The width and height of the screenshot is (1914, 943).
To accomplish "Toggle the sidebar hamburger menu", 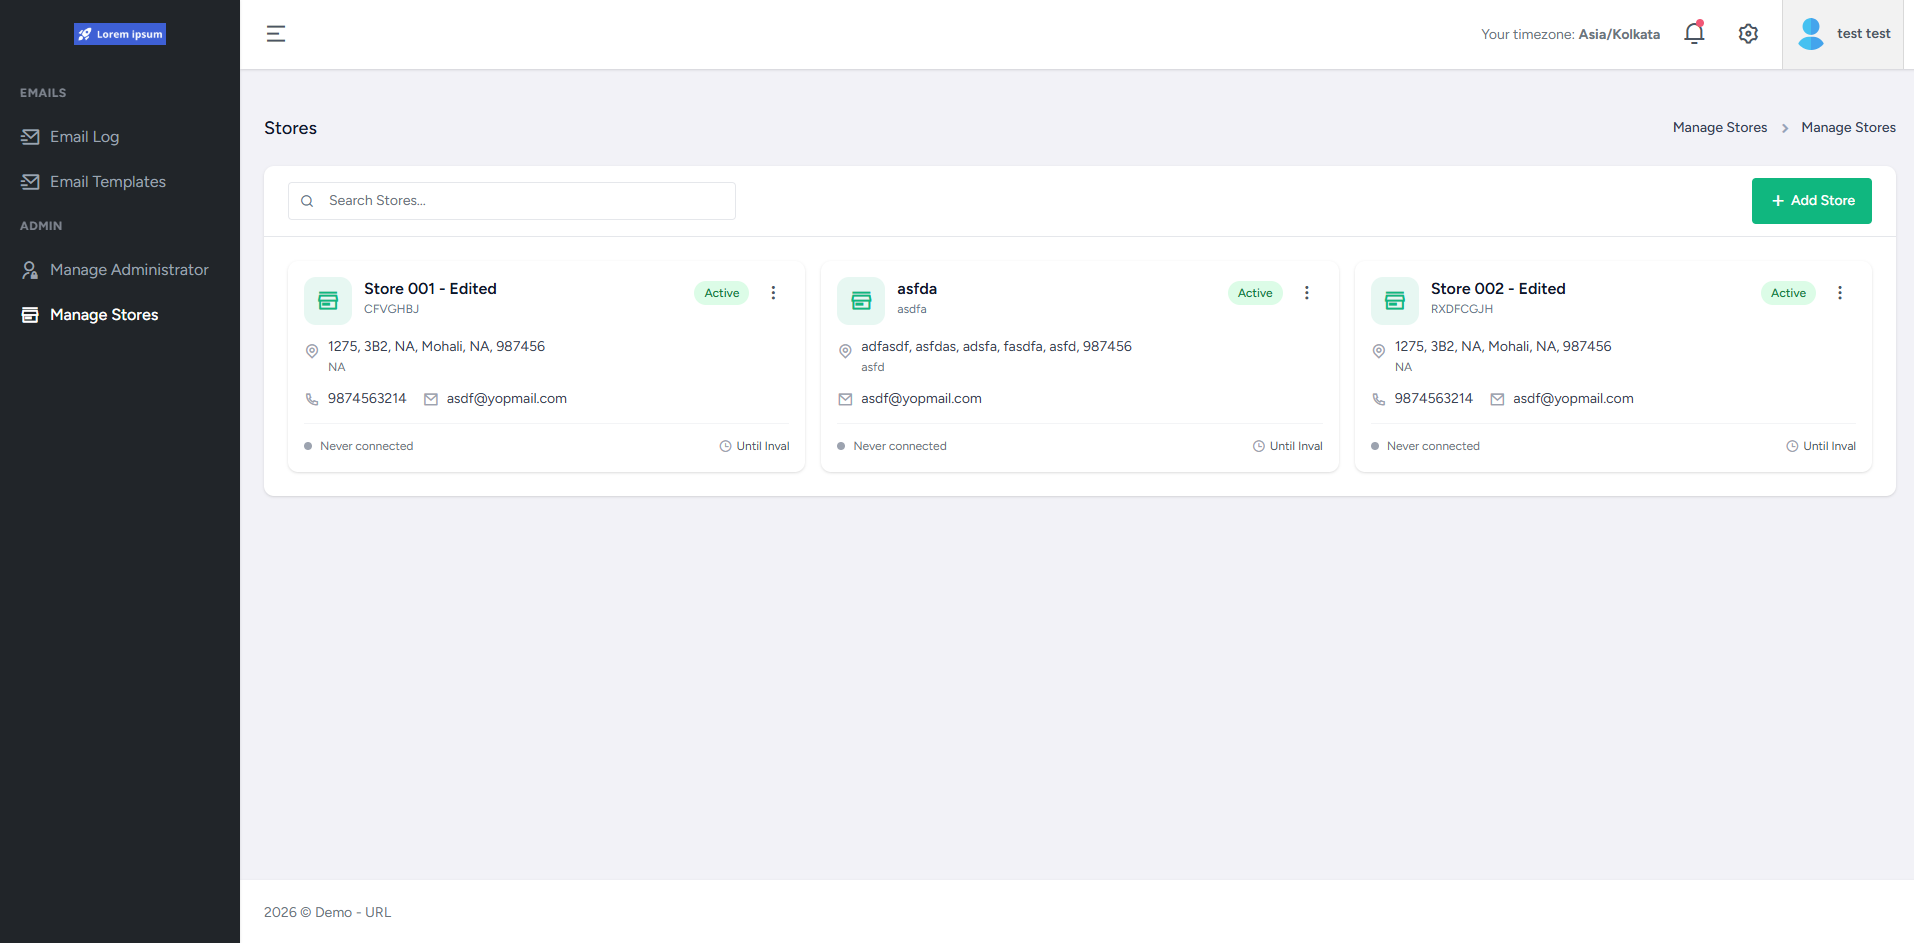I will pyautogui.click(x=276, y=34).
